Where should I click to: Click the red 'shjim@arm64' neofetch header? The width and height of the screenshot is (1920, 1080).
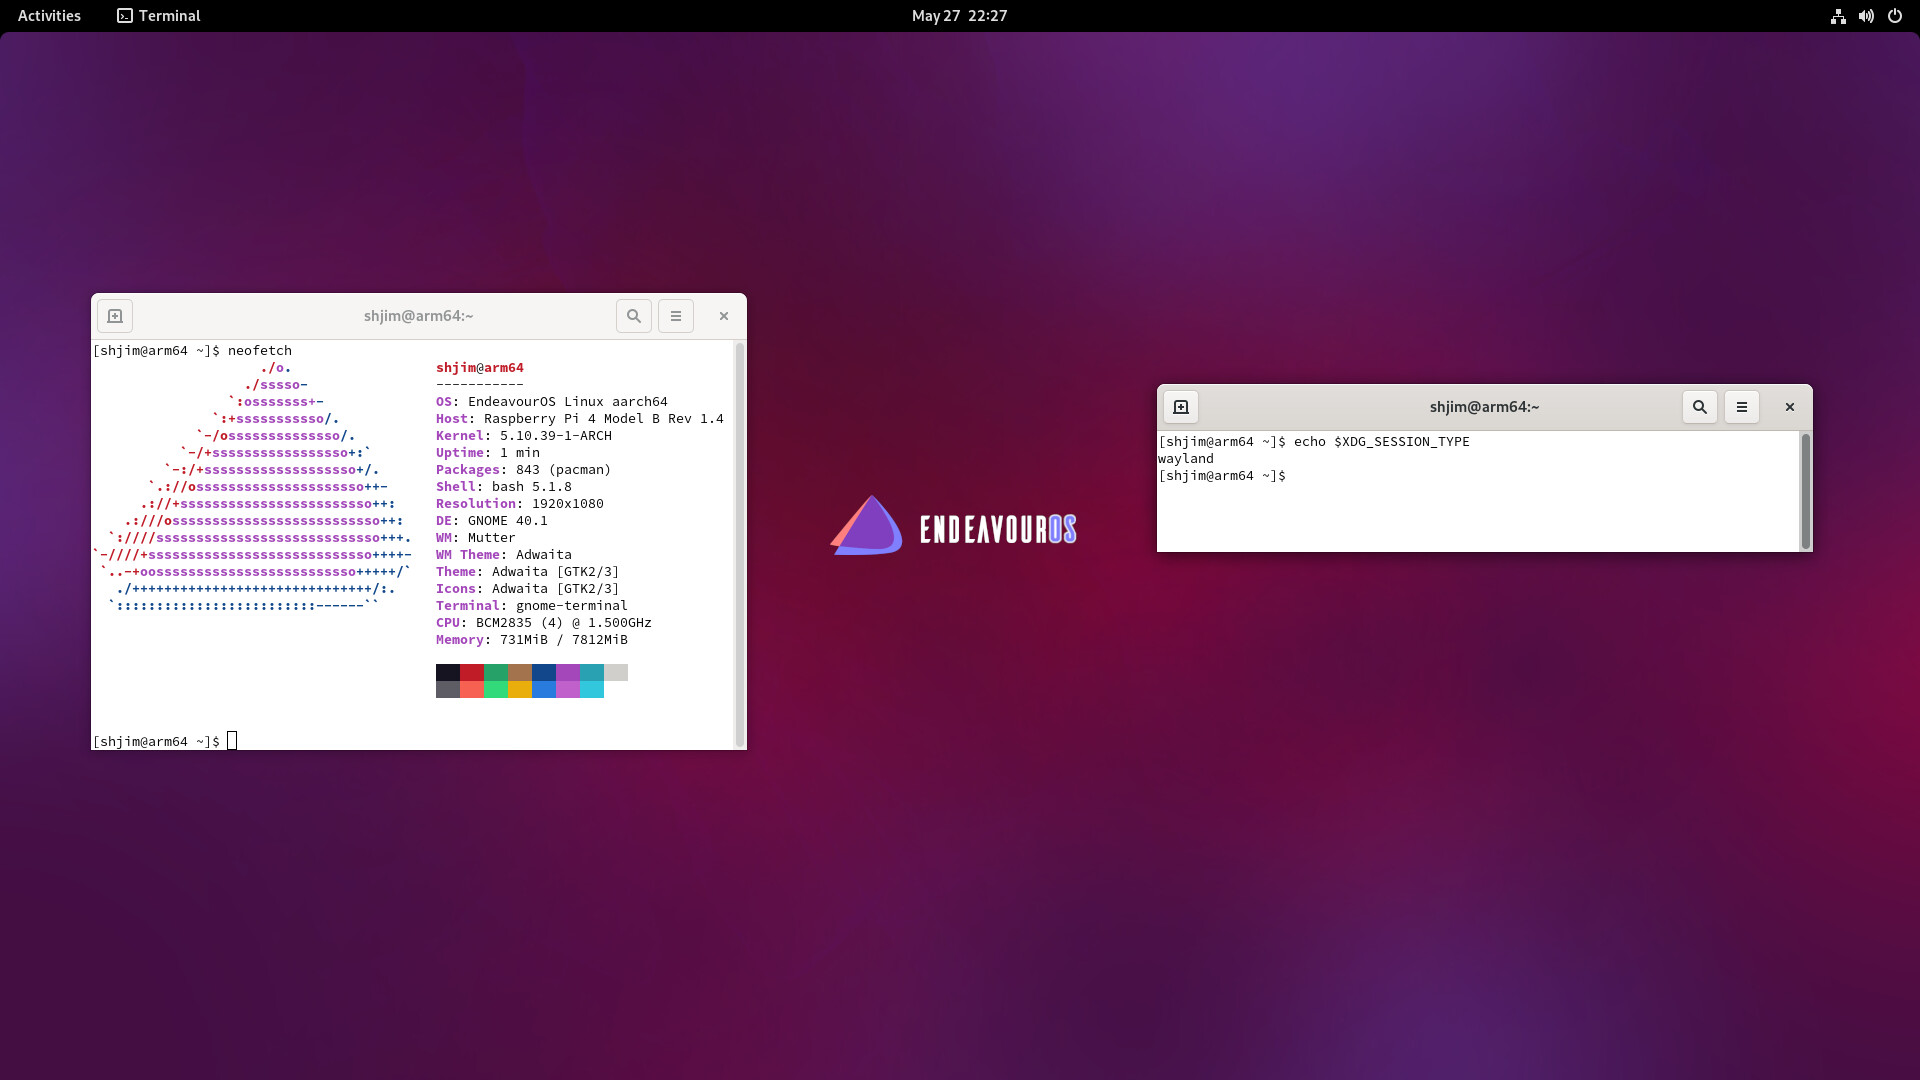[480, 368]
